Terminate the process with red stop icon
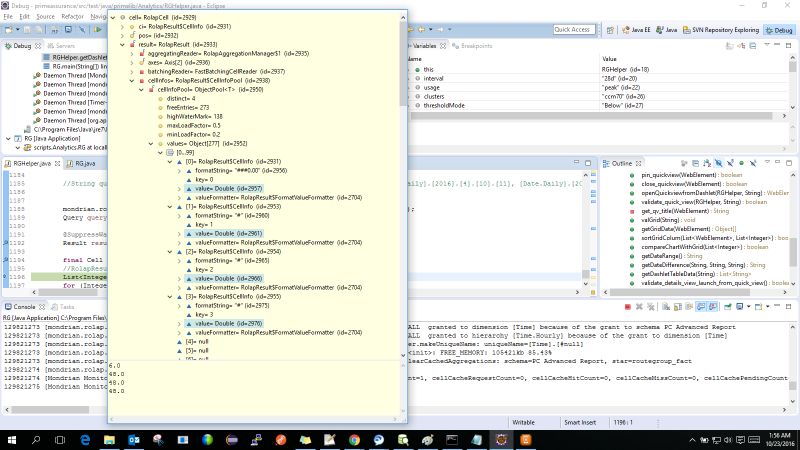 [628, 307]
